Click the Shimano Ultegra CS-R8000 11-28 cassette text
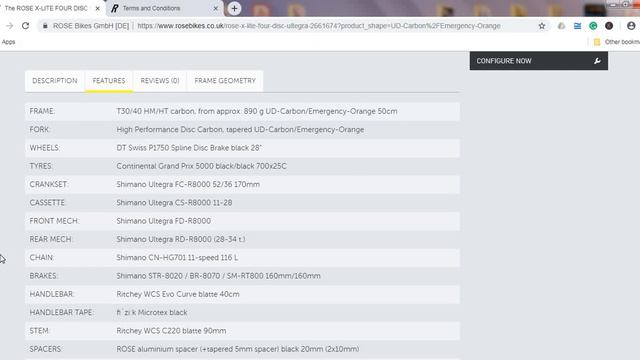 coord(174,203)
